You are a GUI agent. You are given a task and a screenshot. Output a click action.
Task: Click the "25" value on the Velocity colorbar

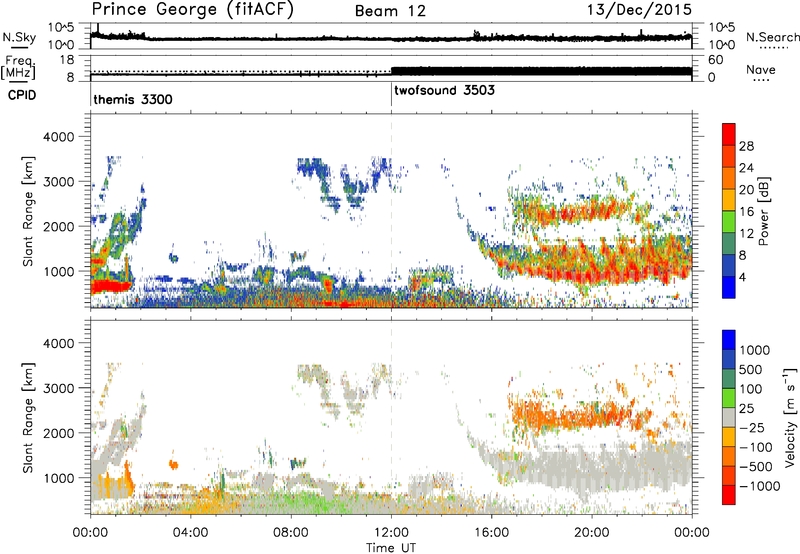(746, 408)
